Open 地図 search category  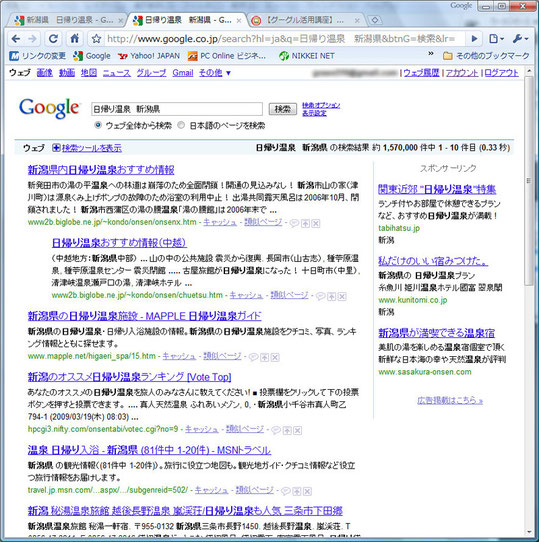pos(89,73)
